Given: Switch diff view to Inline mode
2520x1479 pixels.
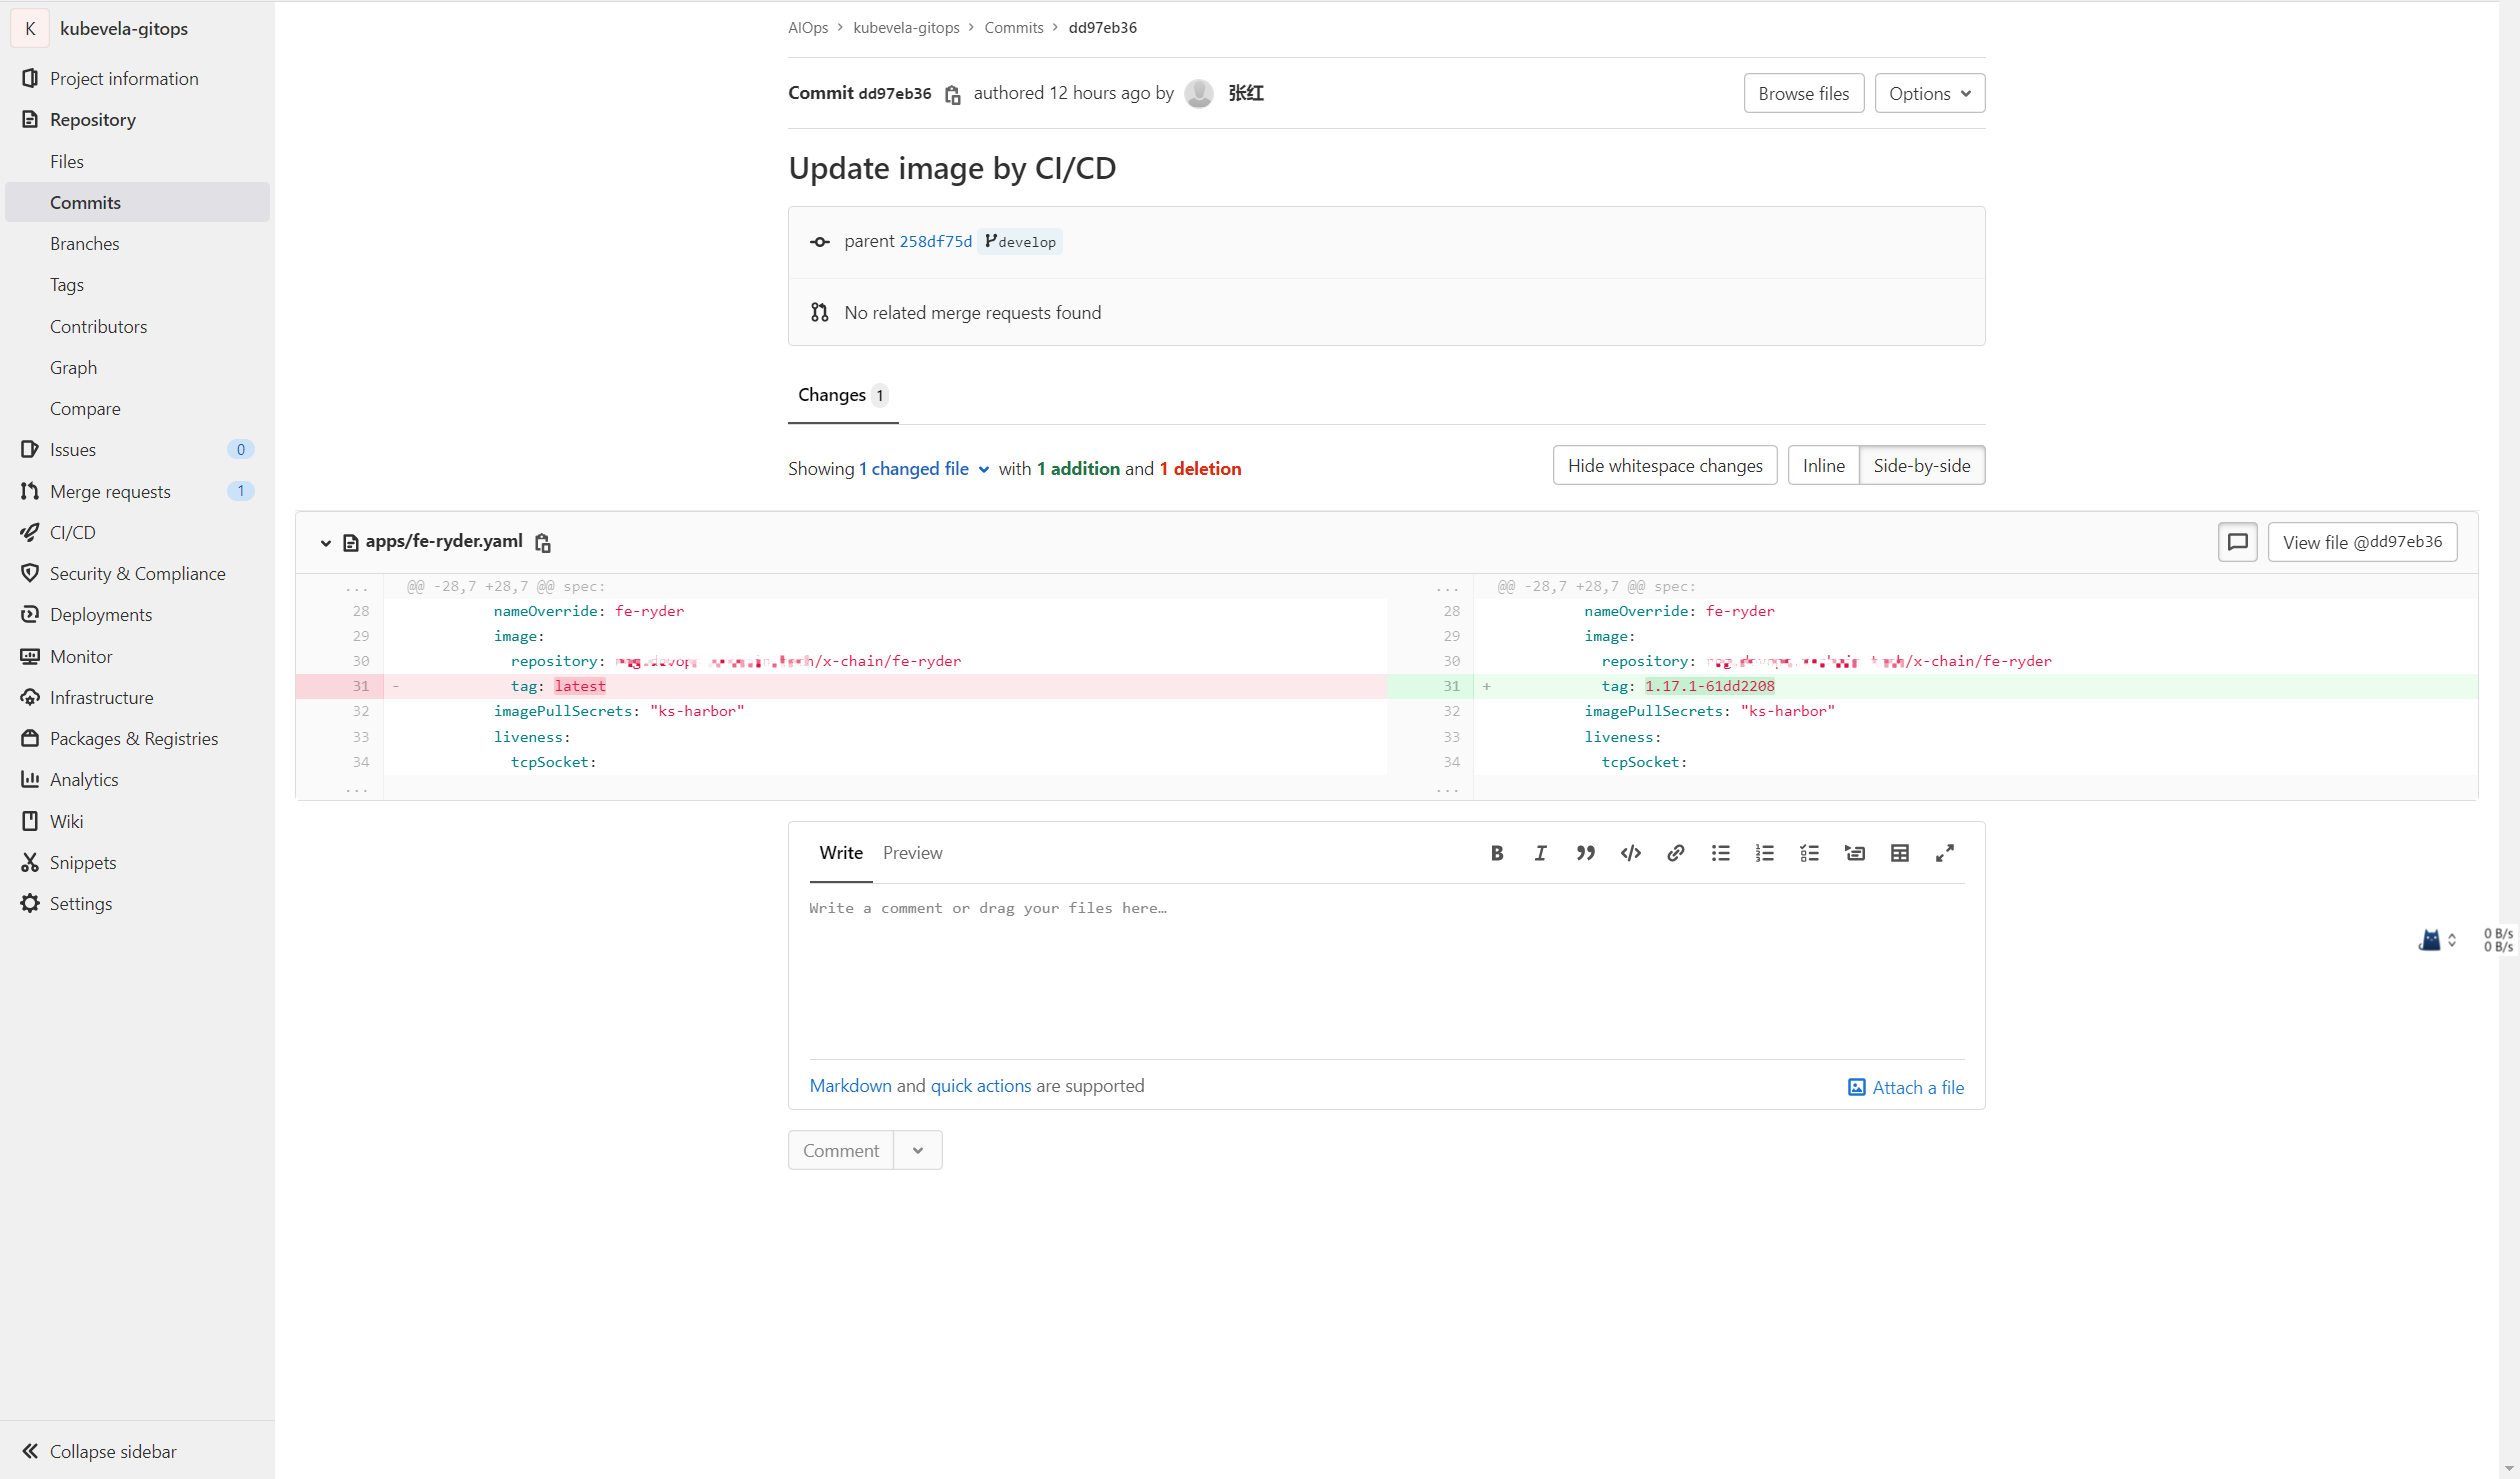Looking at the screenshot, I should click(1823, 464).
